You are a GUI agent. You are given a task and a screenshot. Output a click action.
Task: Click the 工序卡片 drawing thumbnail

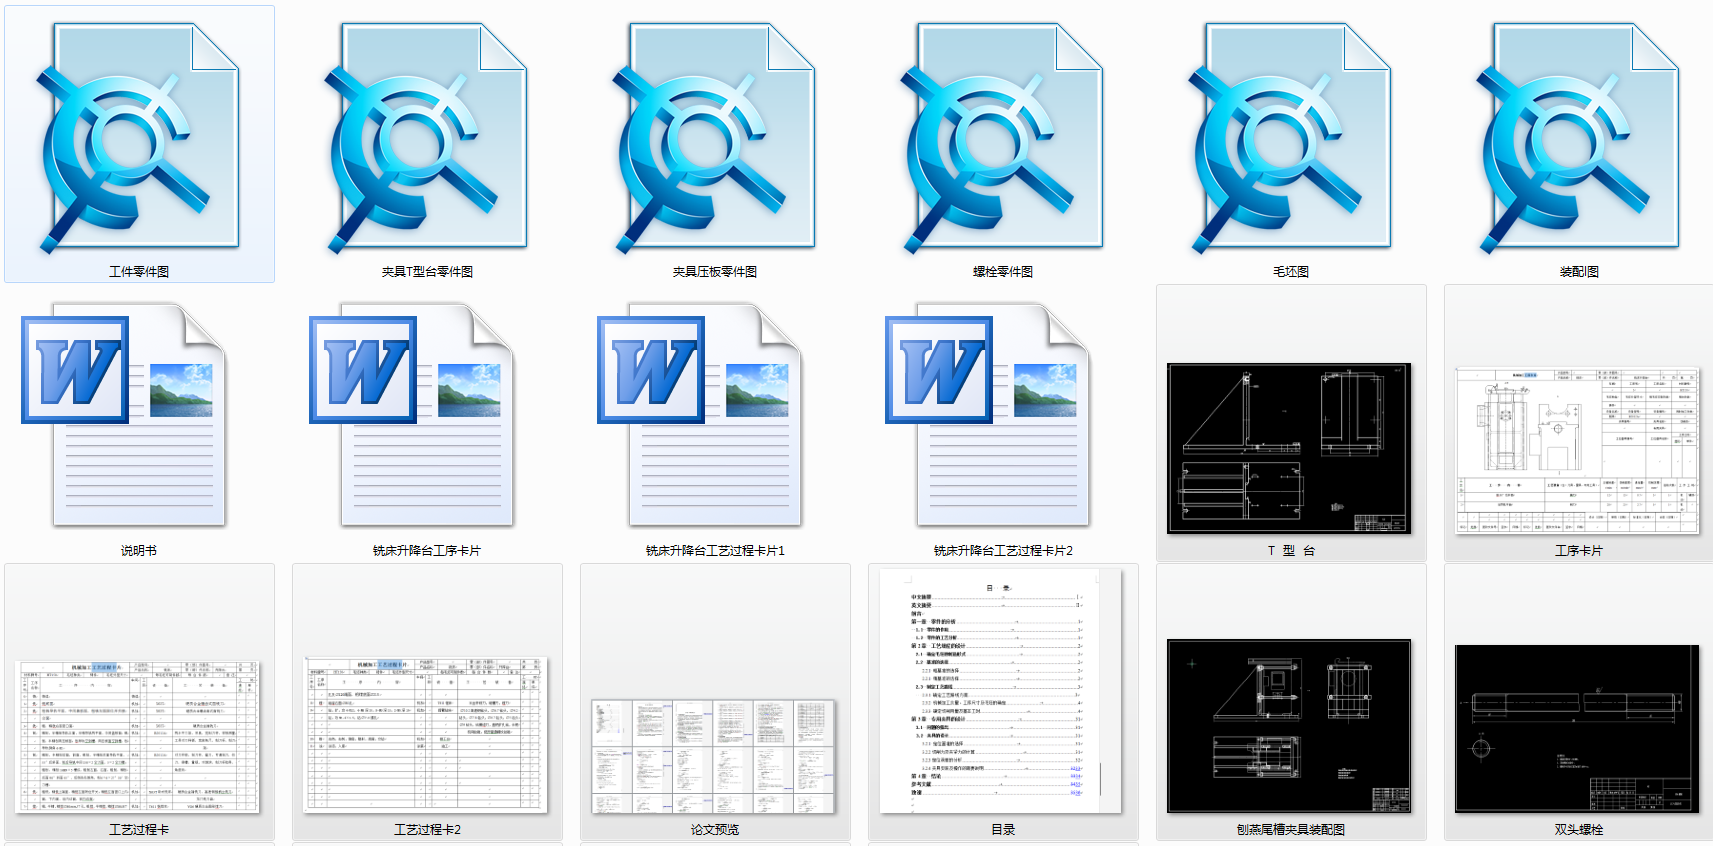pyautogui.click(x=1577, y=450)
